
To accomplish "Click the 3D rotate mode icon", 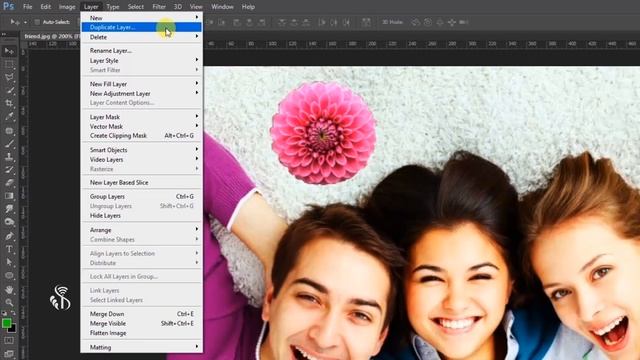I will coord(416,22).
